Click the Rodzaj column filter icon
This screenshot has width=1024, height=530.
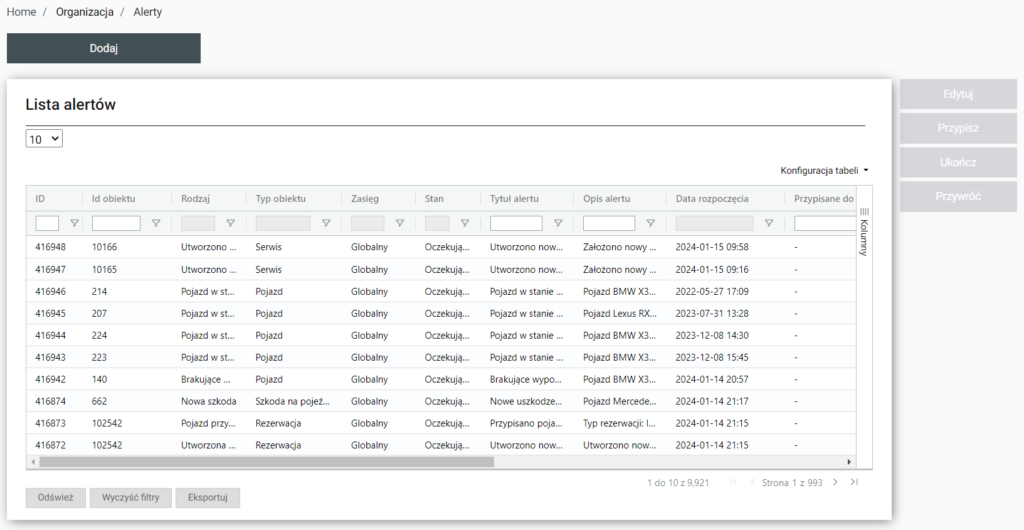(230, 224)
